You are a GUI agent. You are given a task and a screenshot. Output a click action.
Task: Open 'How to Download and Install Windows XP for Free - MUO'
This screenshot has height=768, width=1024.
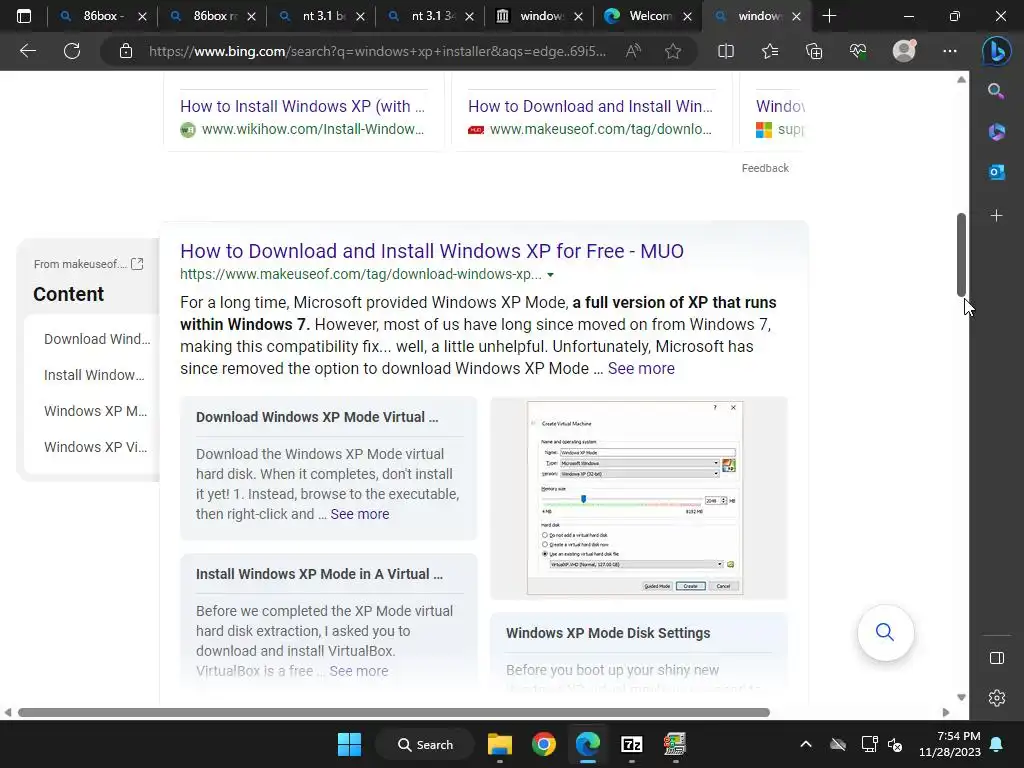click(x=432, y=251)
